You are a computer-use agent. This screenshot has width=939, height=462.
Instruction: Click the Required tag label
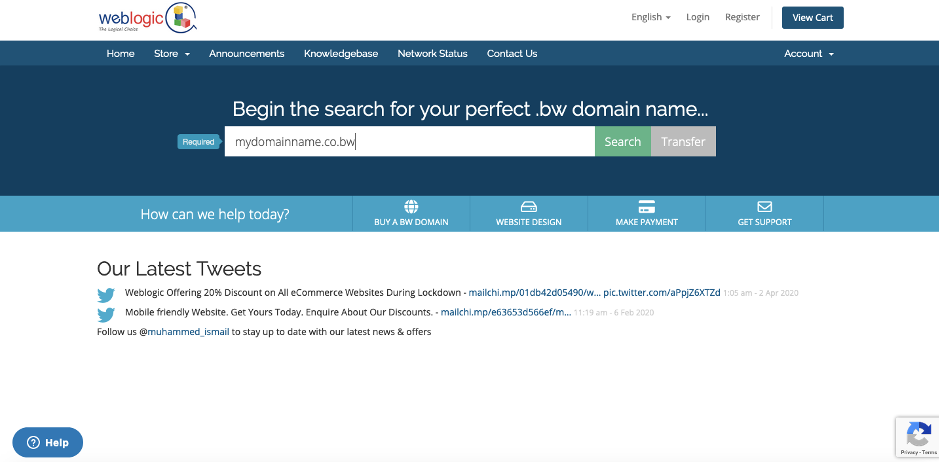click(199, 142)
